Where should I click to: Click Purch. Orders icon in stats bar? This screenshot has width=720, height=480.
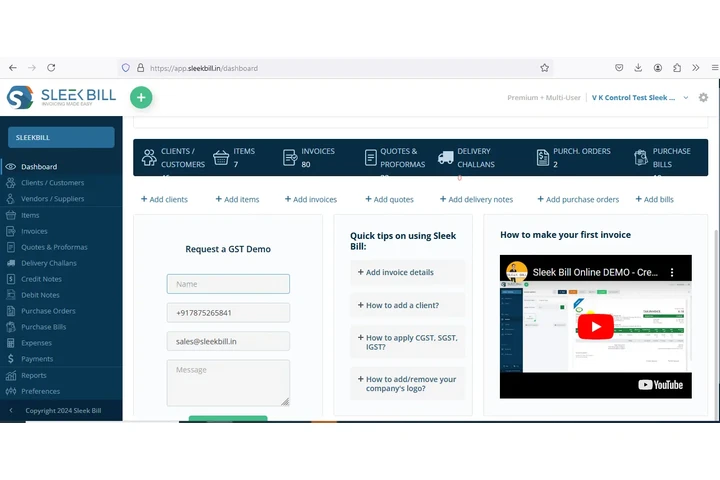pyautogui.click(x=542, y=158)
